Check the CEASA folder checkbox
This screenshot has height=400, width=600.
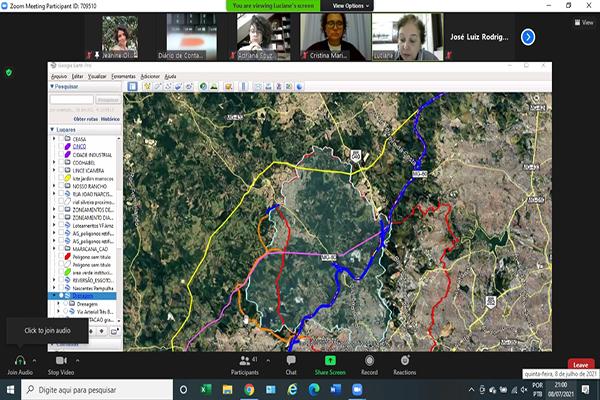click(x=60, y=139)
